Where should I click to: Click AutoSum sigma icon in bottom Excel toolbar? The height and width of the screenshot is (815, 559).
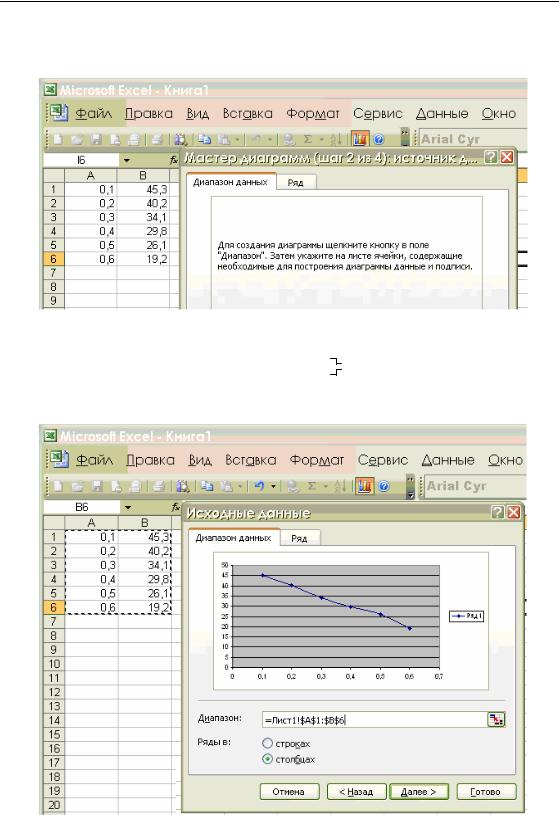coord(311,487)
